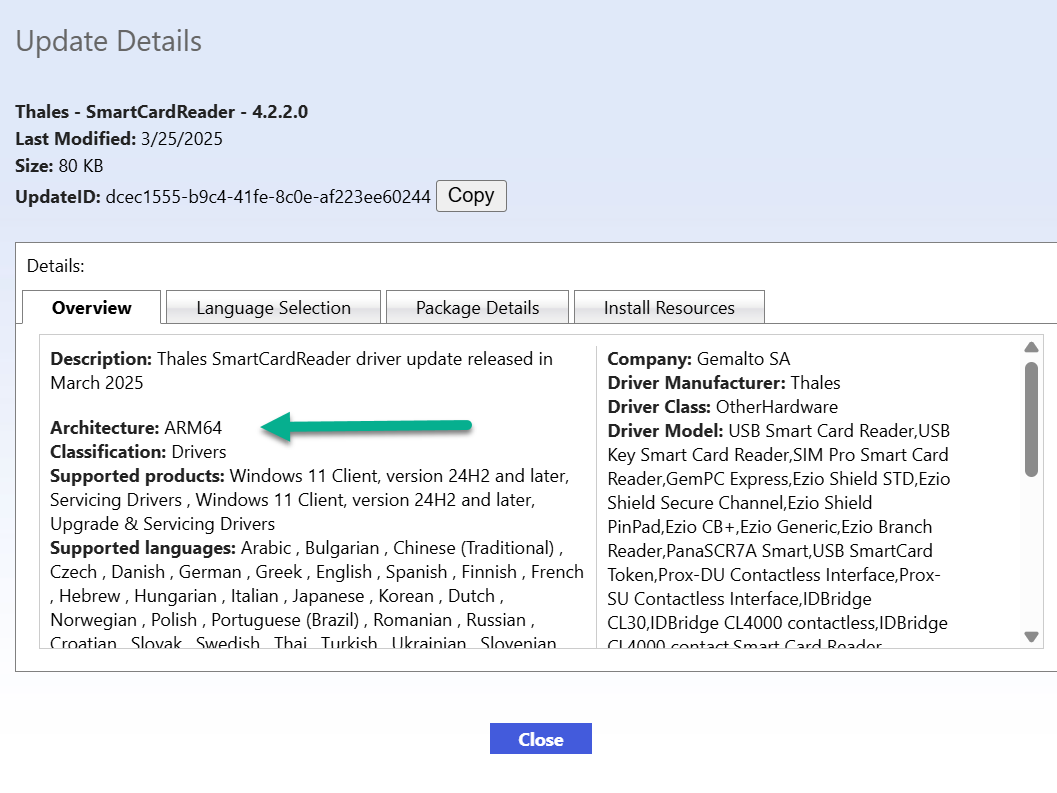Close the Update Details dialog
The width and height of the screenshot is (1057, 793).
[x=541, y=739]
